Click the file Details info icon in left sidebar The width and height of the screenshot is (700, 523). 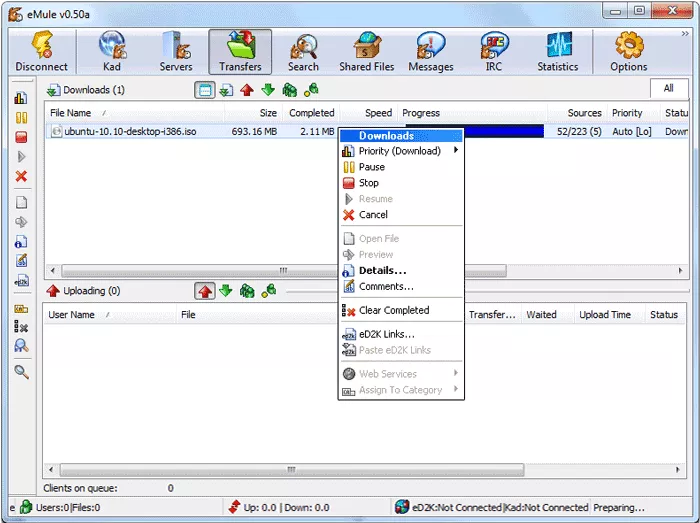click(21, 241)
